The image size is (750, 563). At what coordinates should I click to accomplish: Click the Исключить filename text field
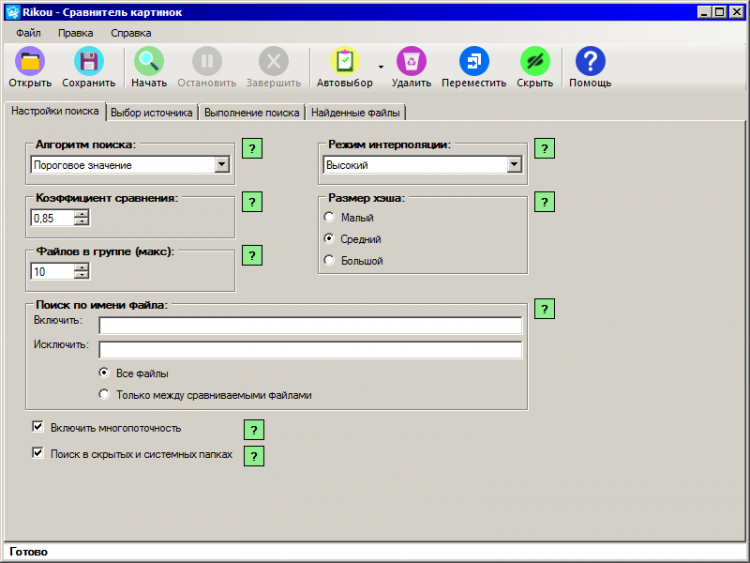click(310, 350)
